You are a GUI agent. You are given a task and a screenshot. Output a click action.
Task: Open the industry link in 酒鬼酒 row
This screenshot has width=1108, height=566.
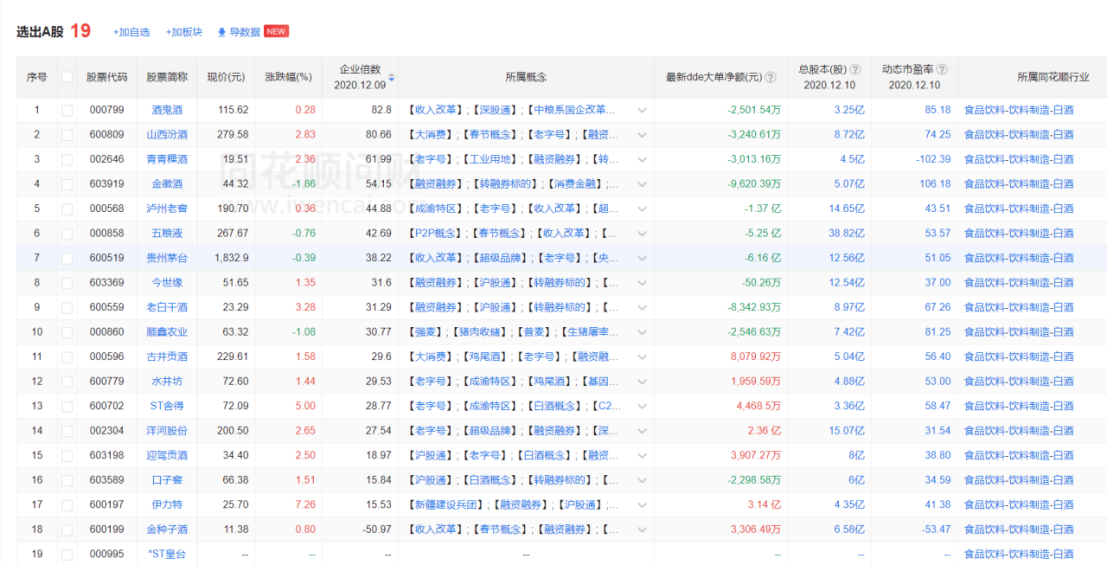point(1018,110)
